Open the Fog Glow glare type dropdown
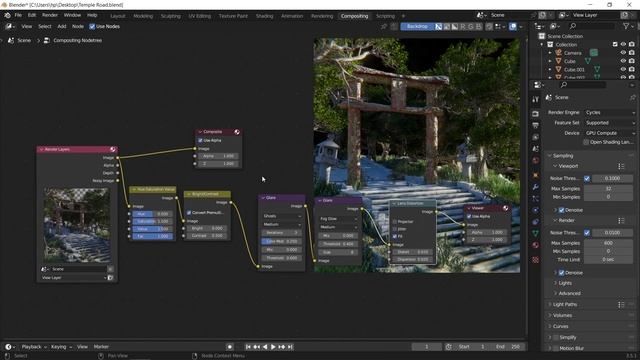The height and width of the screenshot is (360, 640). click(x=338, y=219)
